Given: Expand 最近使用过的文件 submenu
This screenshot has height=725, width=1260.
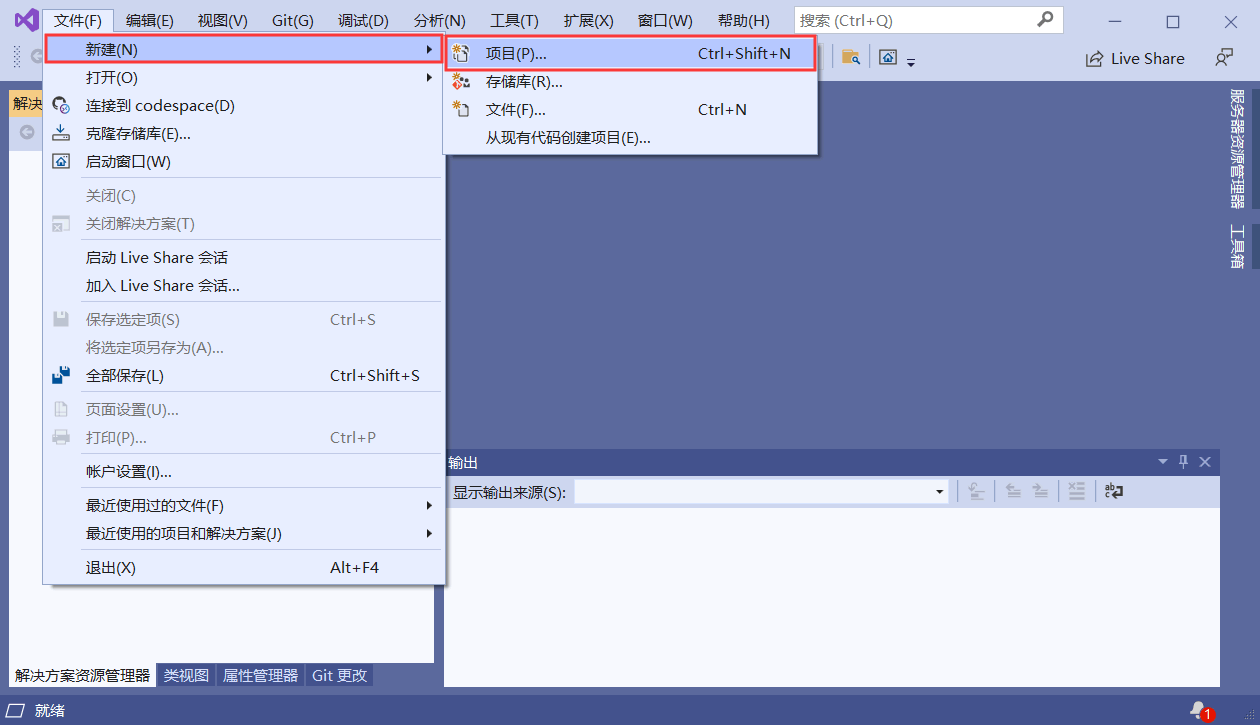Looking at the screenshot, I should coord(429,505).
